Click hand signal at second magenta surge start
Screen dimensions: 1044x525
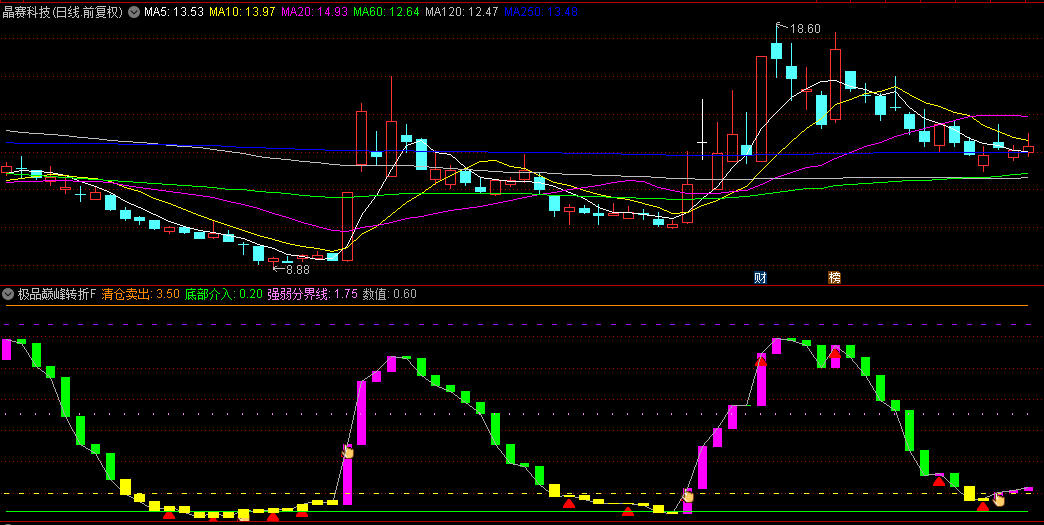pos(688,495)
